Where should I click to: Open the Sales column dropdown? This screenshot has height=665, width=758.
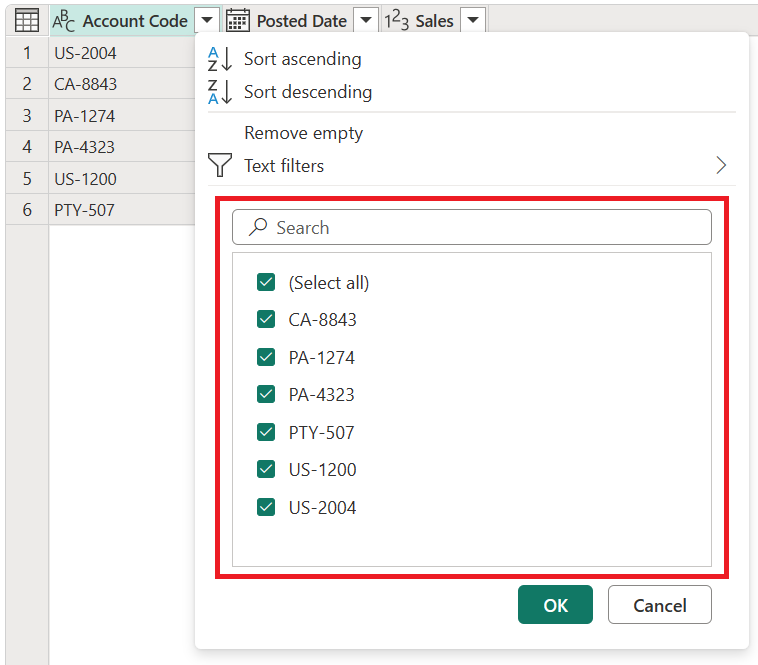473,20
